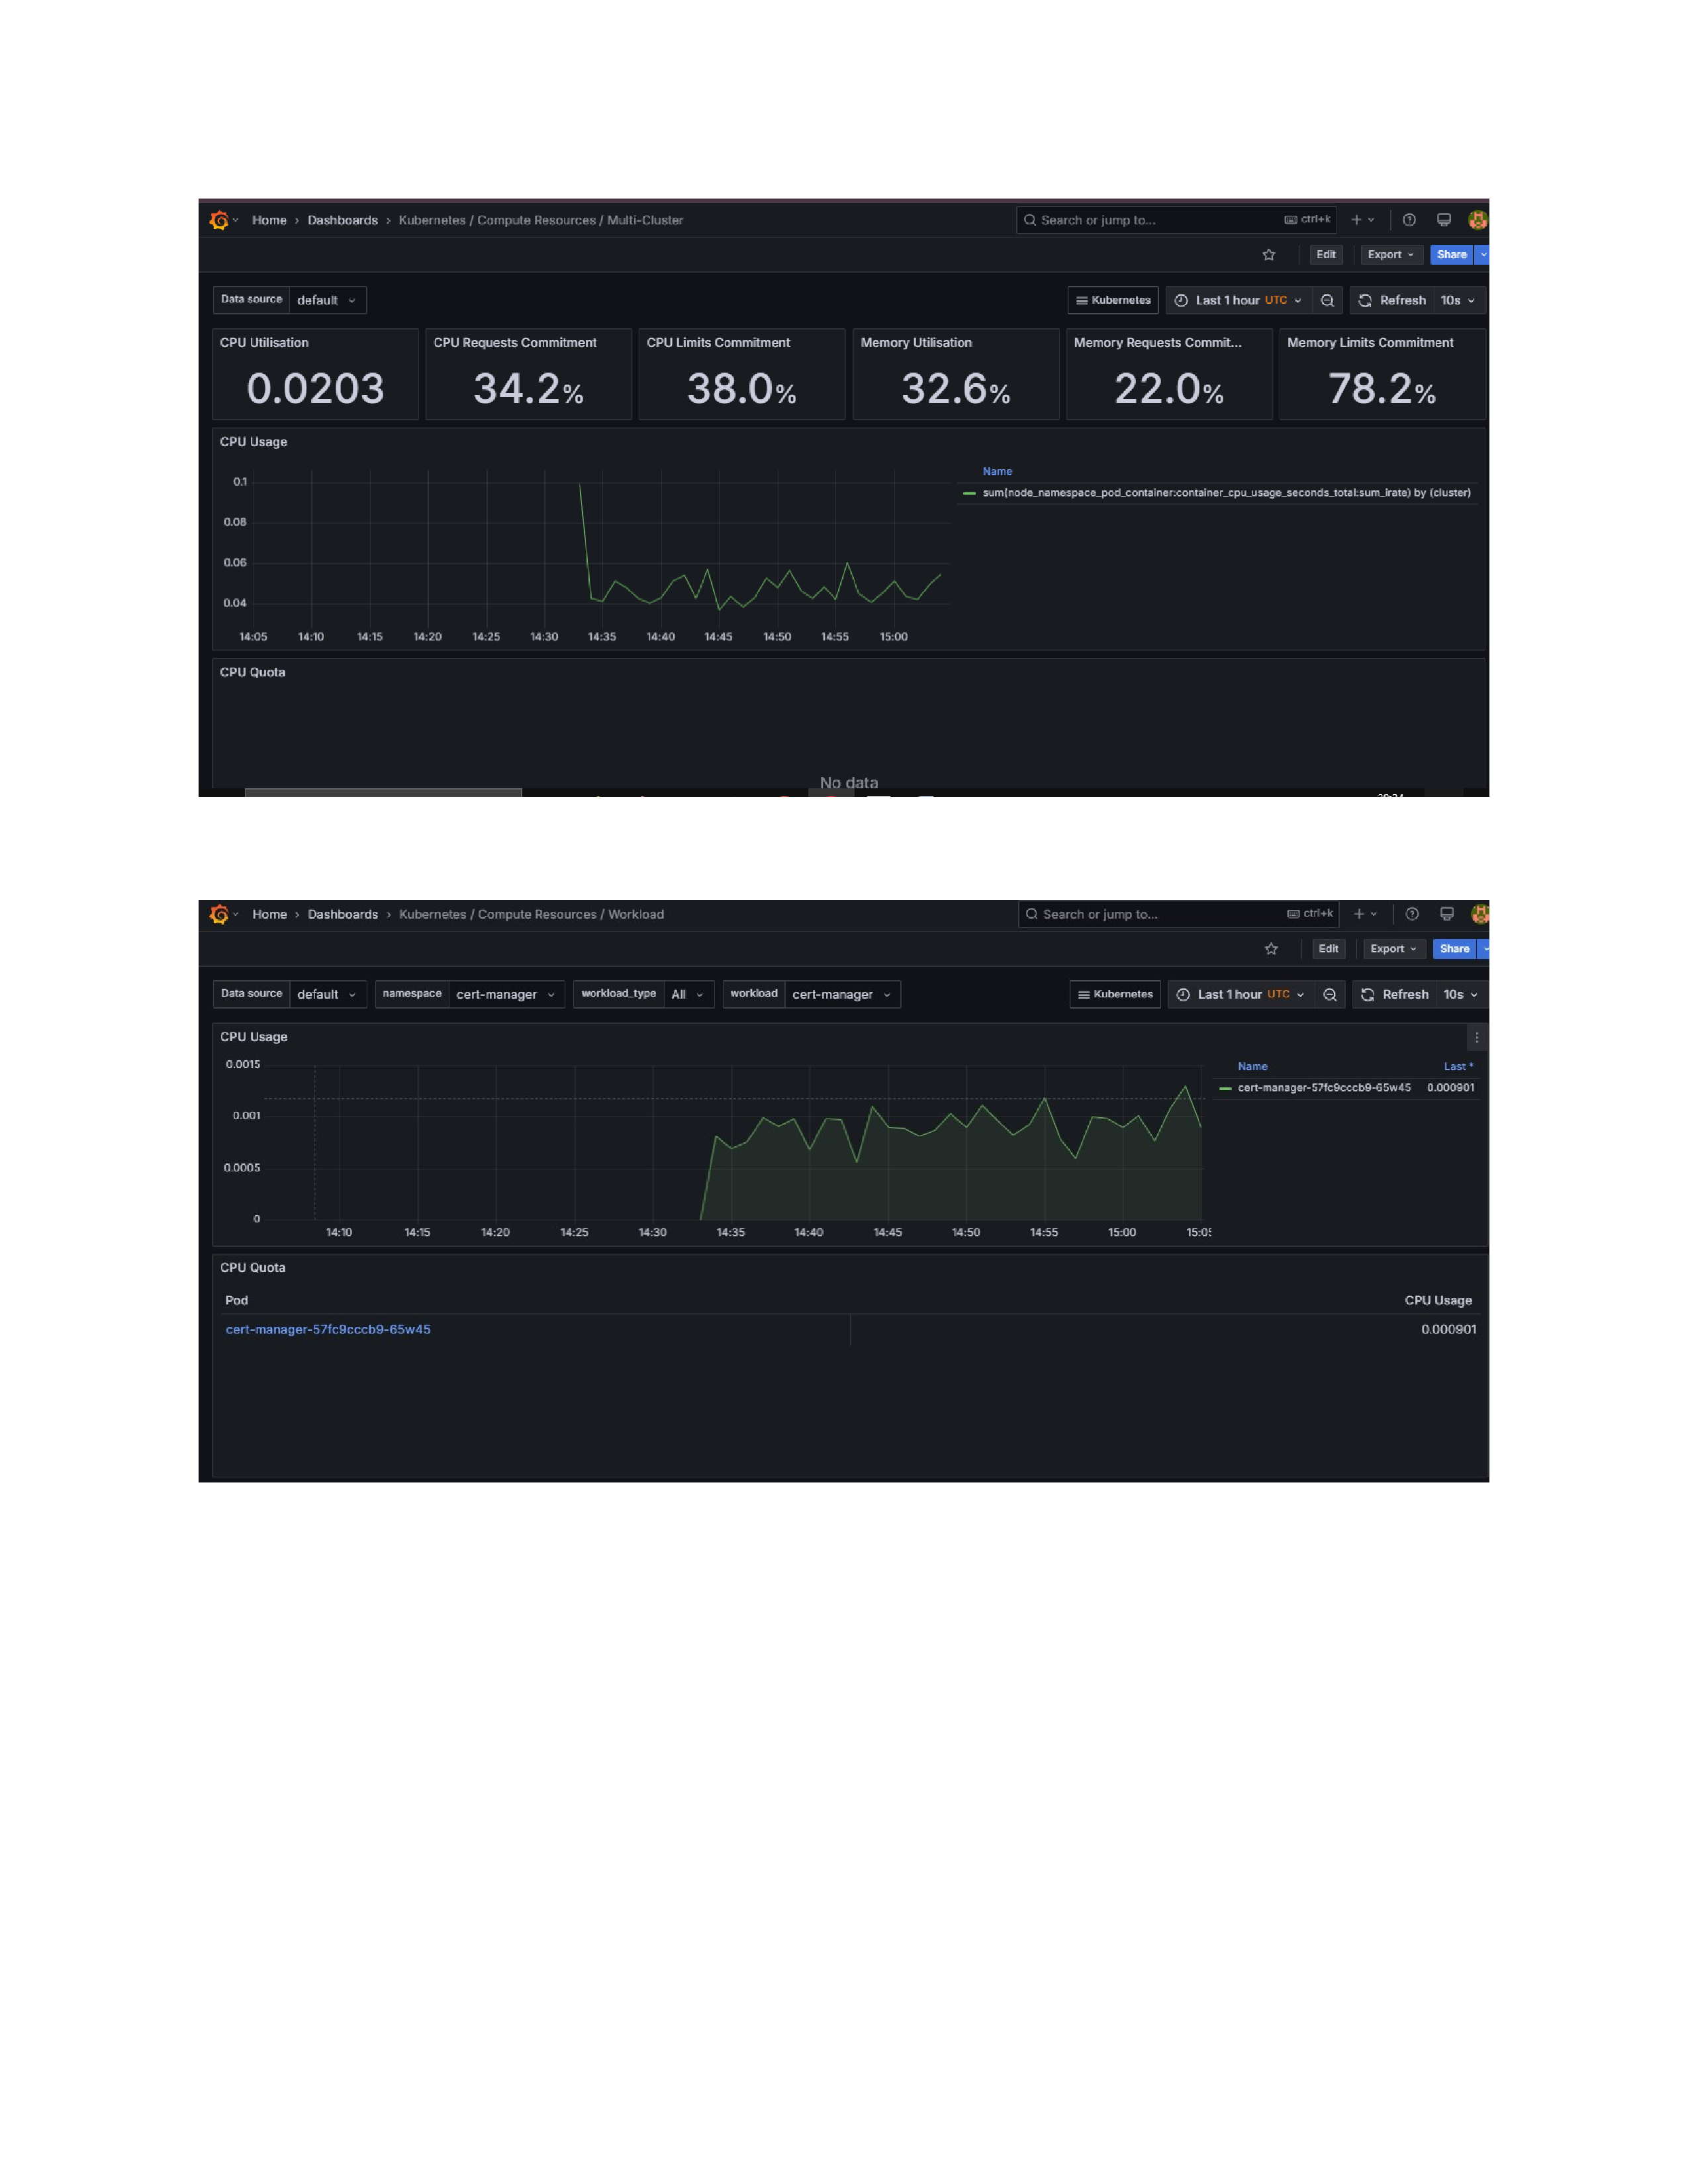Open Last 1 hour time picker in Multi-Cluster dashboard
This screenshot has height=2184, width=1688.
(x=1238, y=300)
